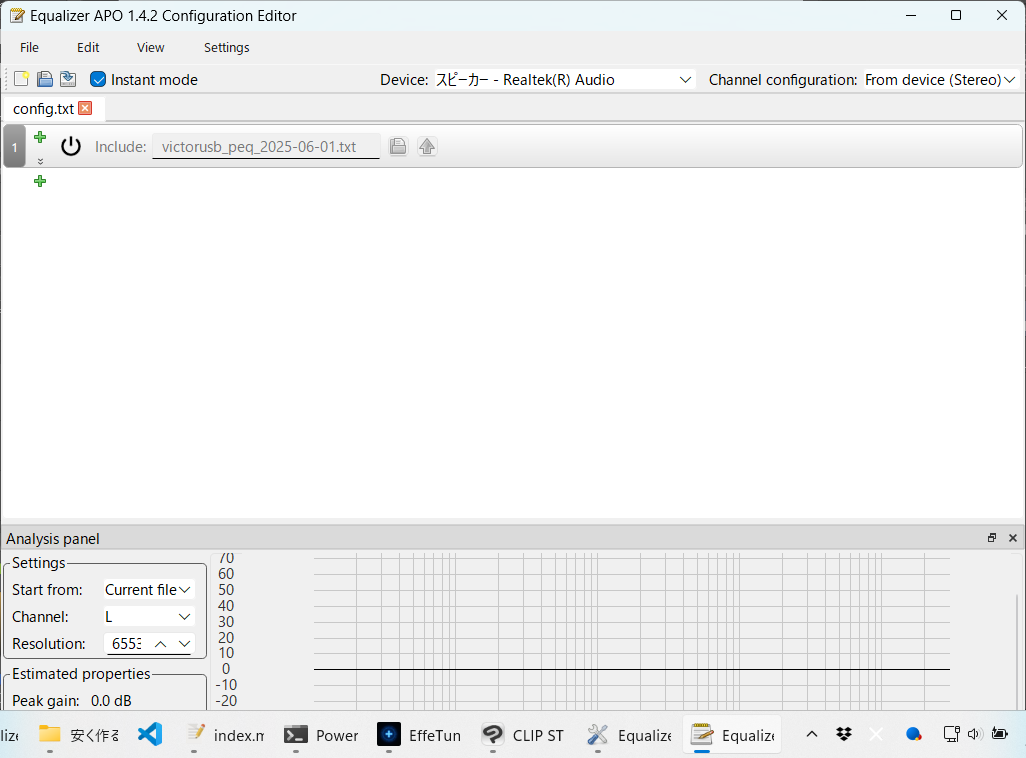This screenshot has width=1026, height=758.
Task: Undock the Analysis panel
Action: (992, 537)
